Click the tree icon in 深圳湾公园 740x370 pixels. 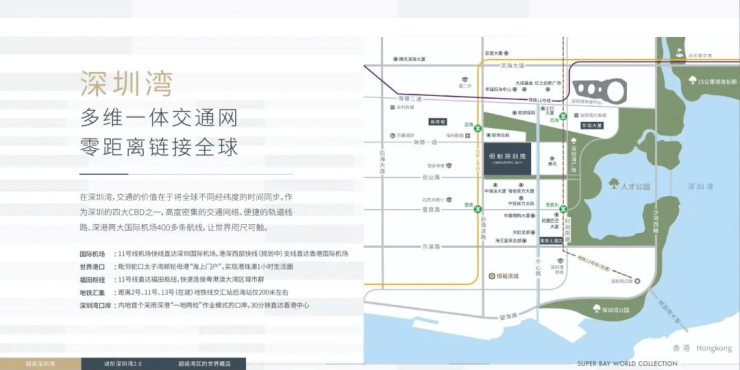coord(597,308)
